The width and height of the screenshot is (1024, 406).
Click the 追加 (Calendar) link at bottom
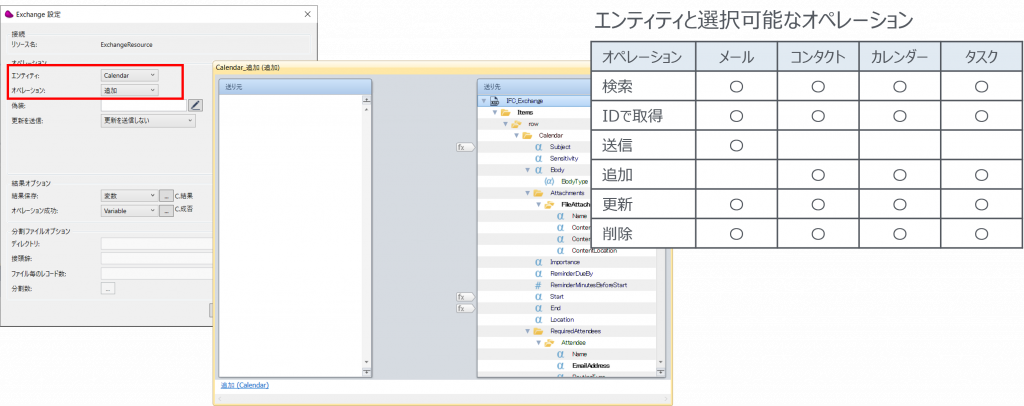coord(245,385)
